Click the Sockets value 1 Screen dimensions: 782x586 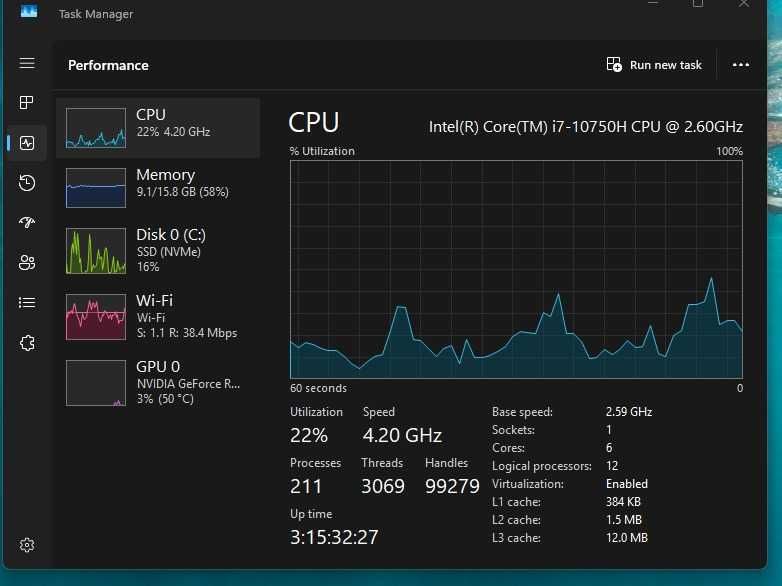(x=608, y=430)
